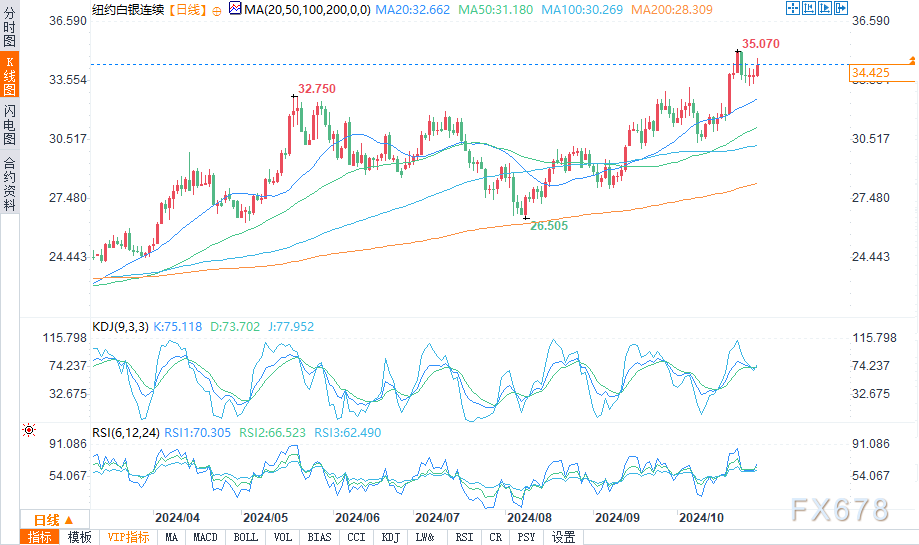Open the 分时图 time-sharing chart tab
Image resolution: width=919 pixels, height=545 pixels.
coord(9,26)
